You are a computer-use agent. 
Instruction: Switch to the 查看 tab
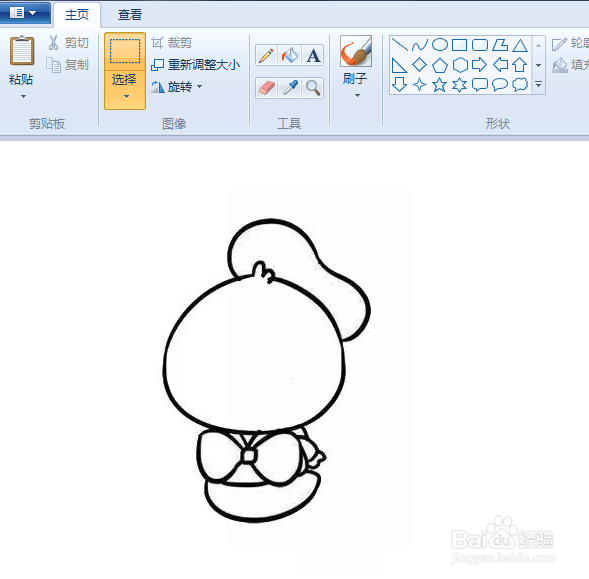[x=130, y=15]
